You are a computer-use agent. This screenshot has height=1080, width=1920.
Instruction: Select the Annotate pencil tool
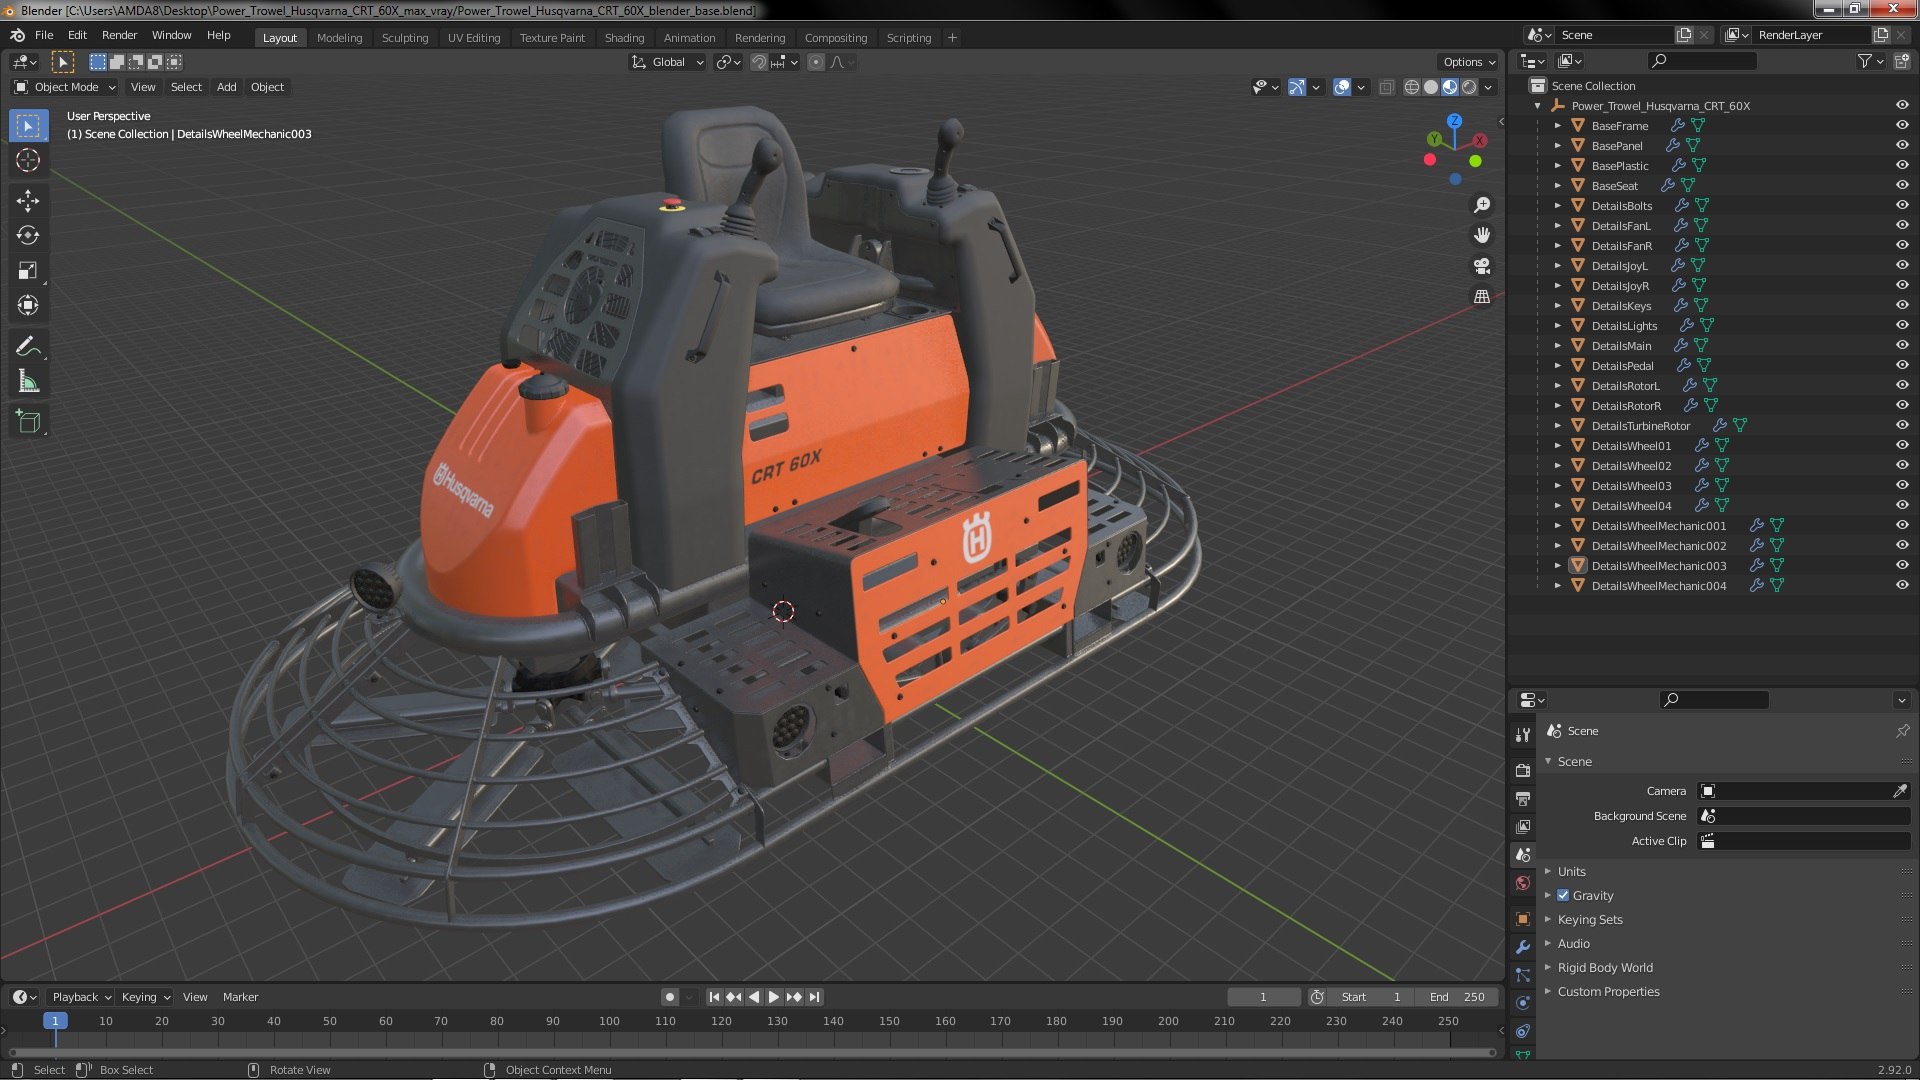pyautogui.click(x=28, y=347)
